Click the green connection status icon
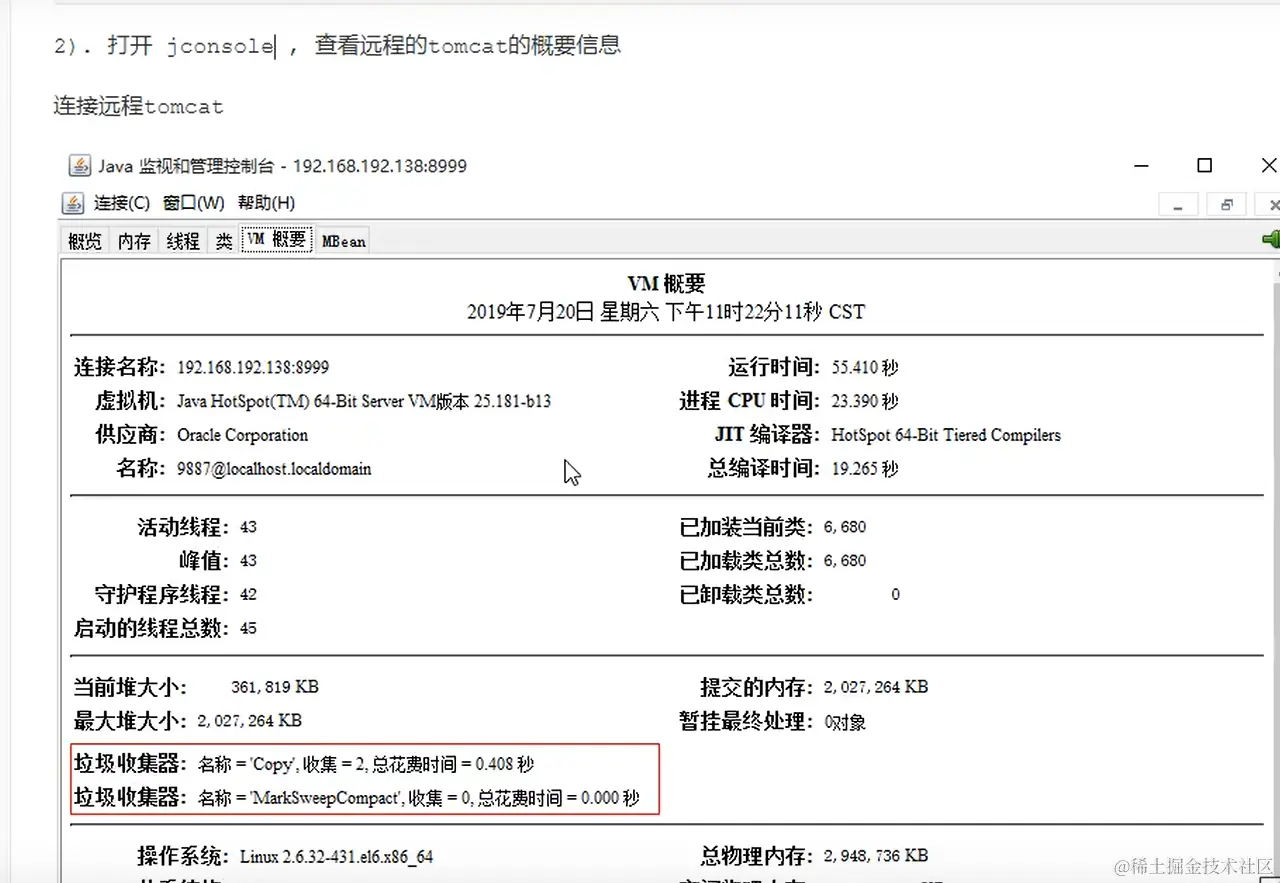The image size is (1280, 883). point(1271,239)
